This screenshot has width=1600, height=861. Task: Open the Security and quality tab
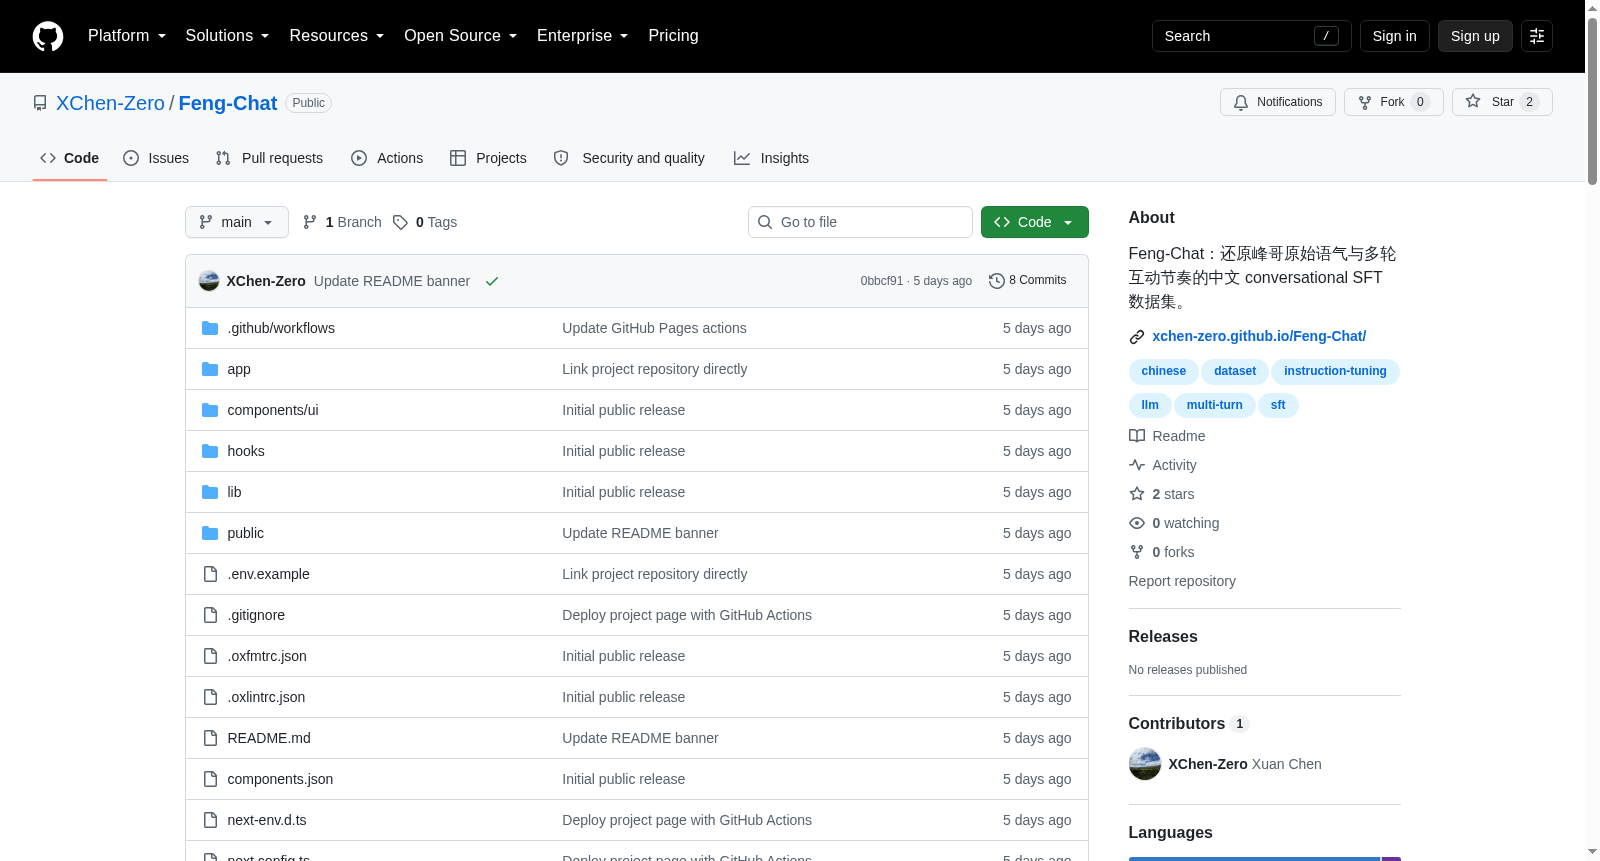(629, 158)
